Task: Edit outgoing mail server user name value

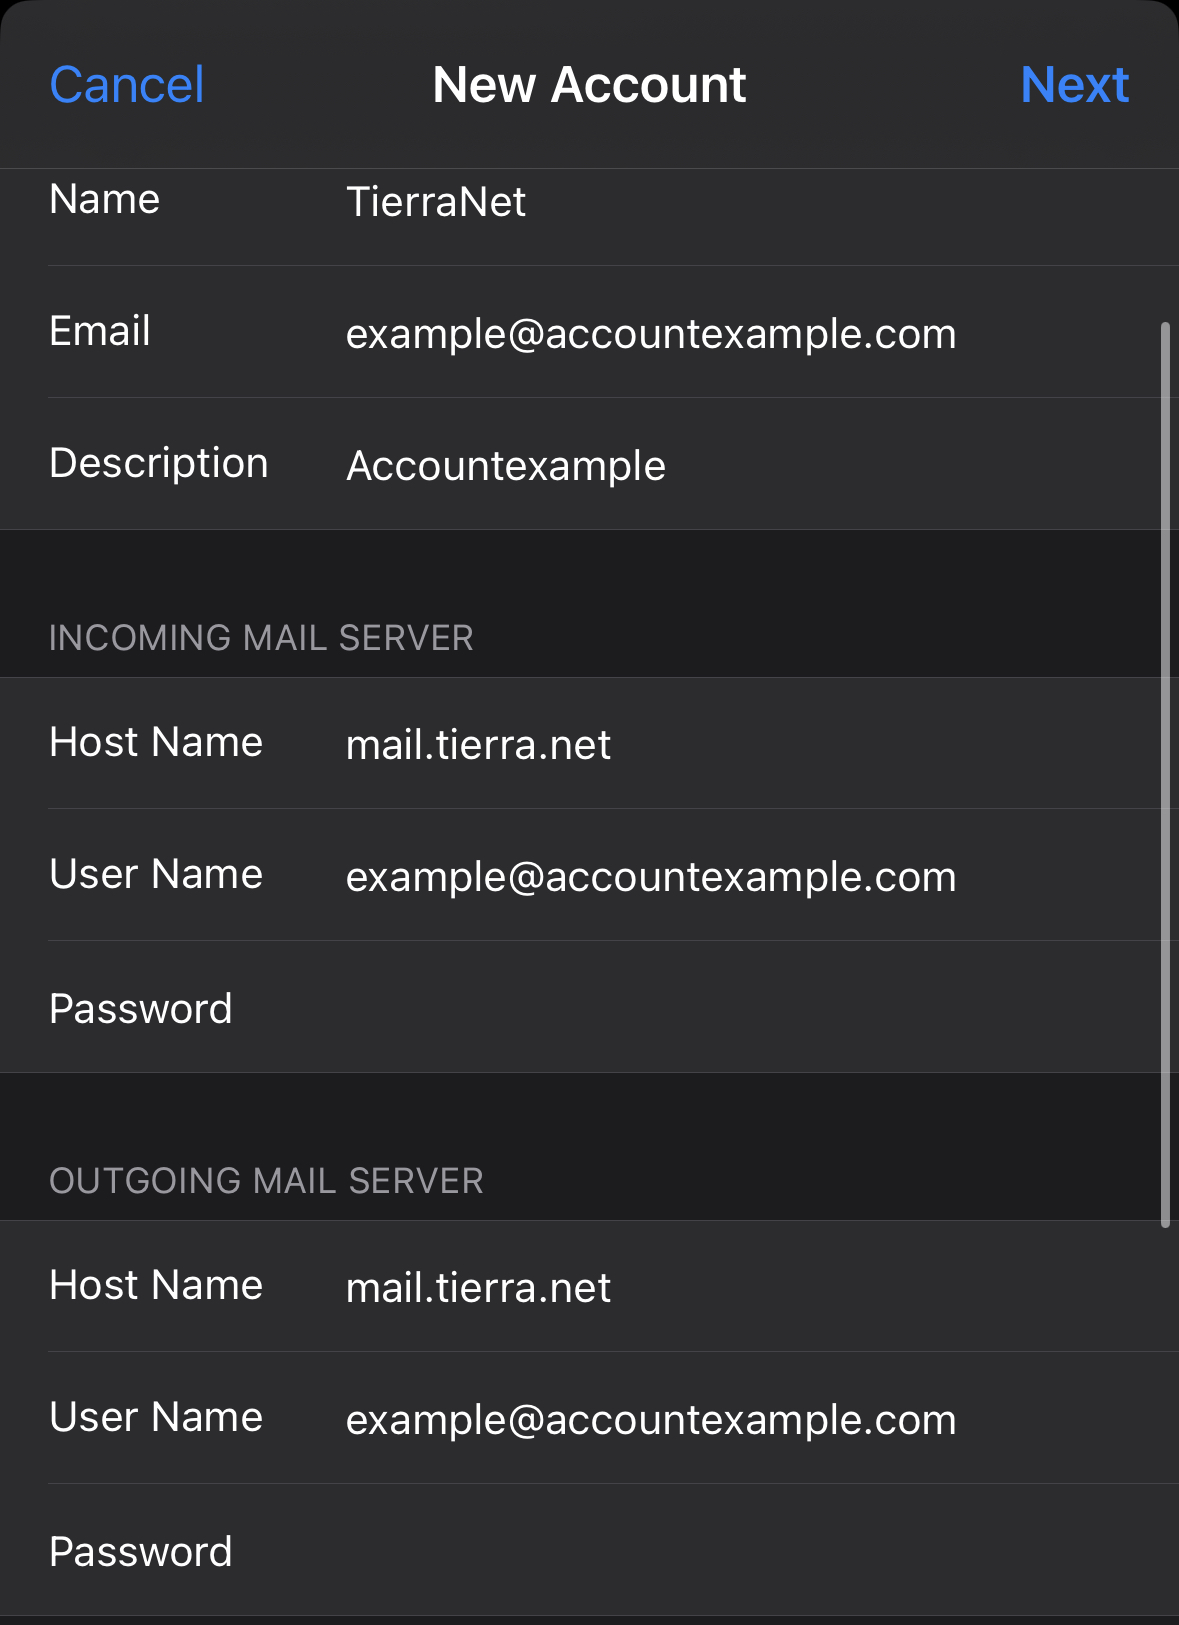Action: [651, 1420]
